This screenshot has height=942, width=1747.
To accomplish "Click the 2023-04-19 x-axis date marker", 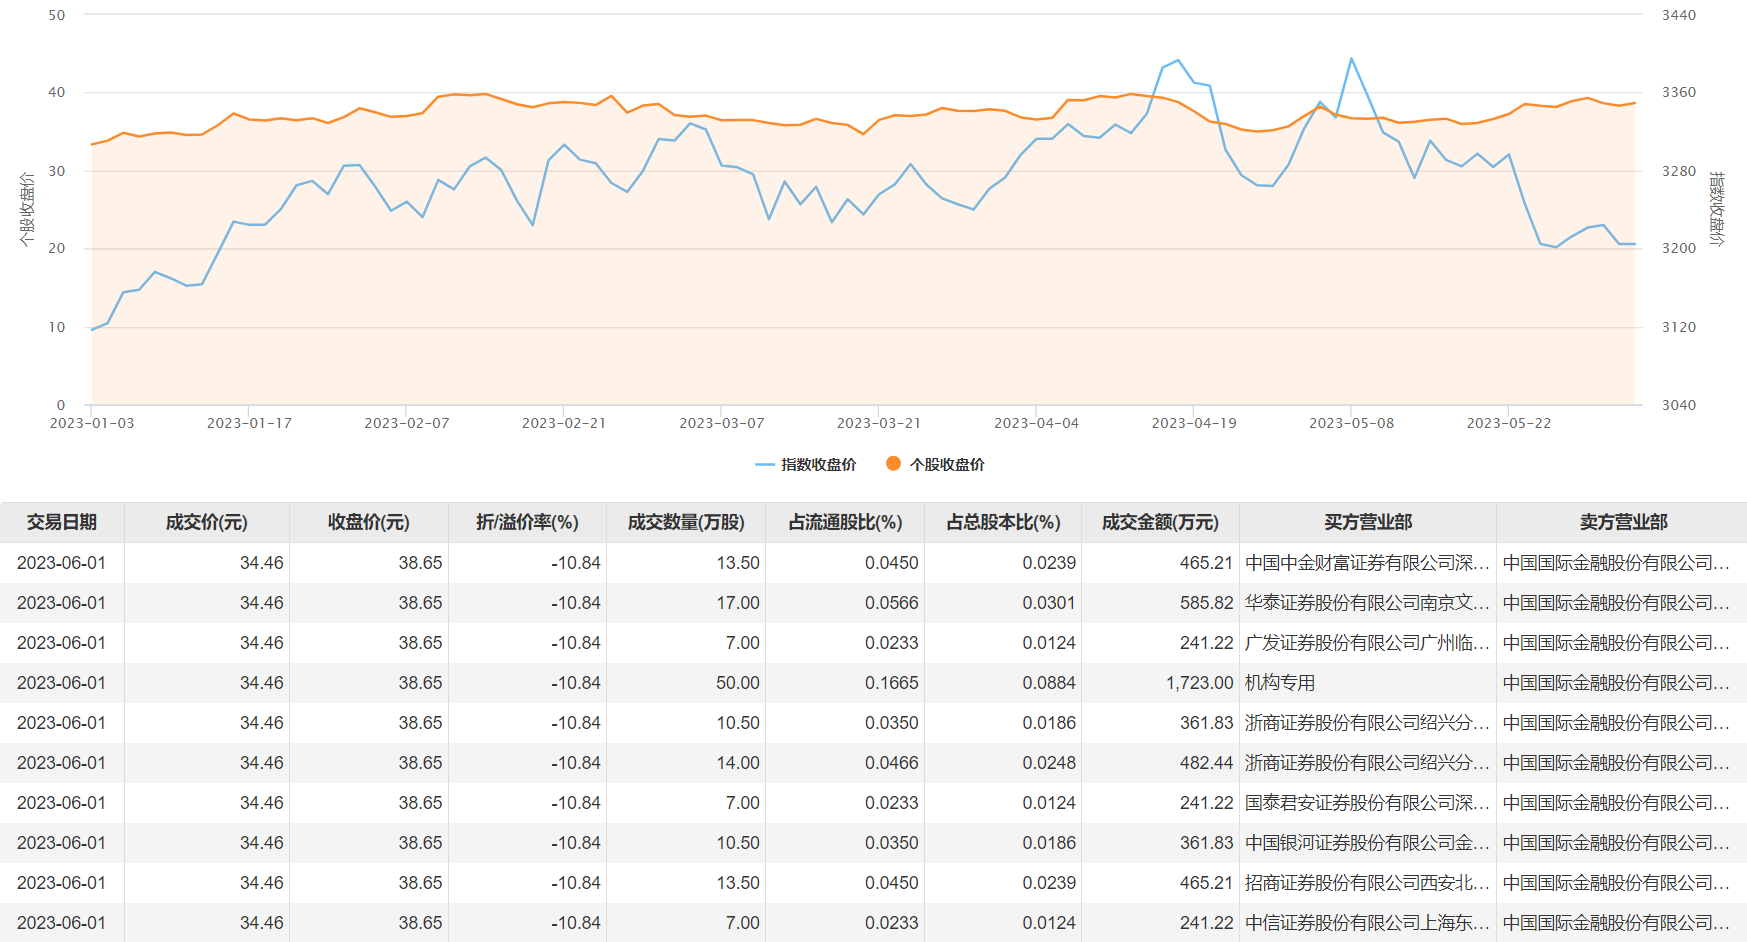I will point(1194,423).
